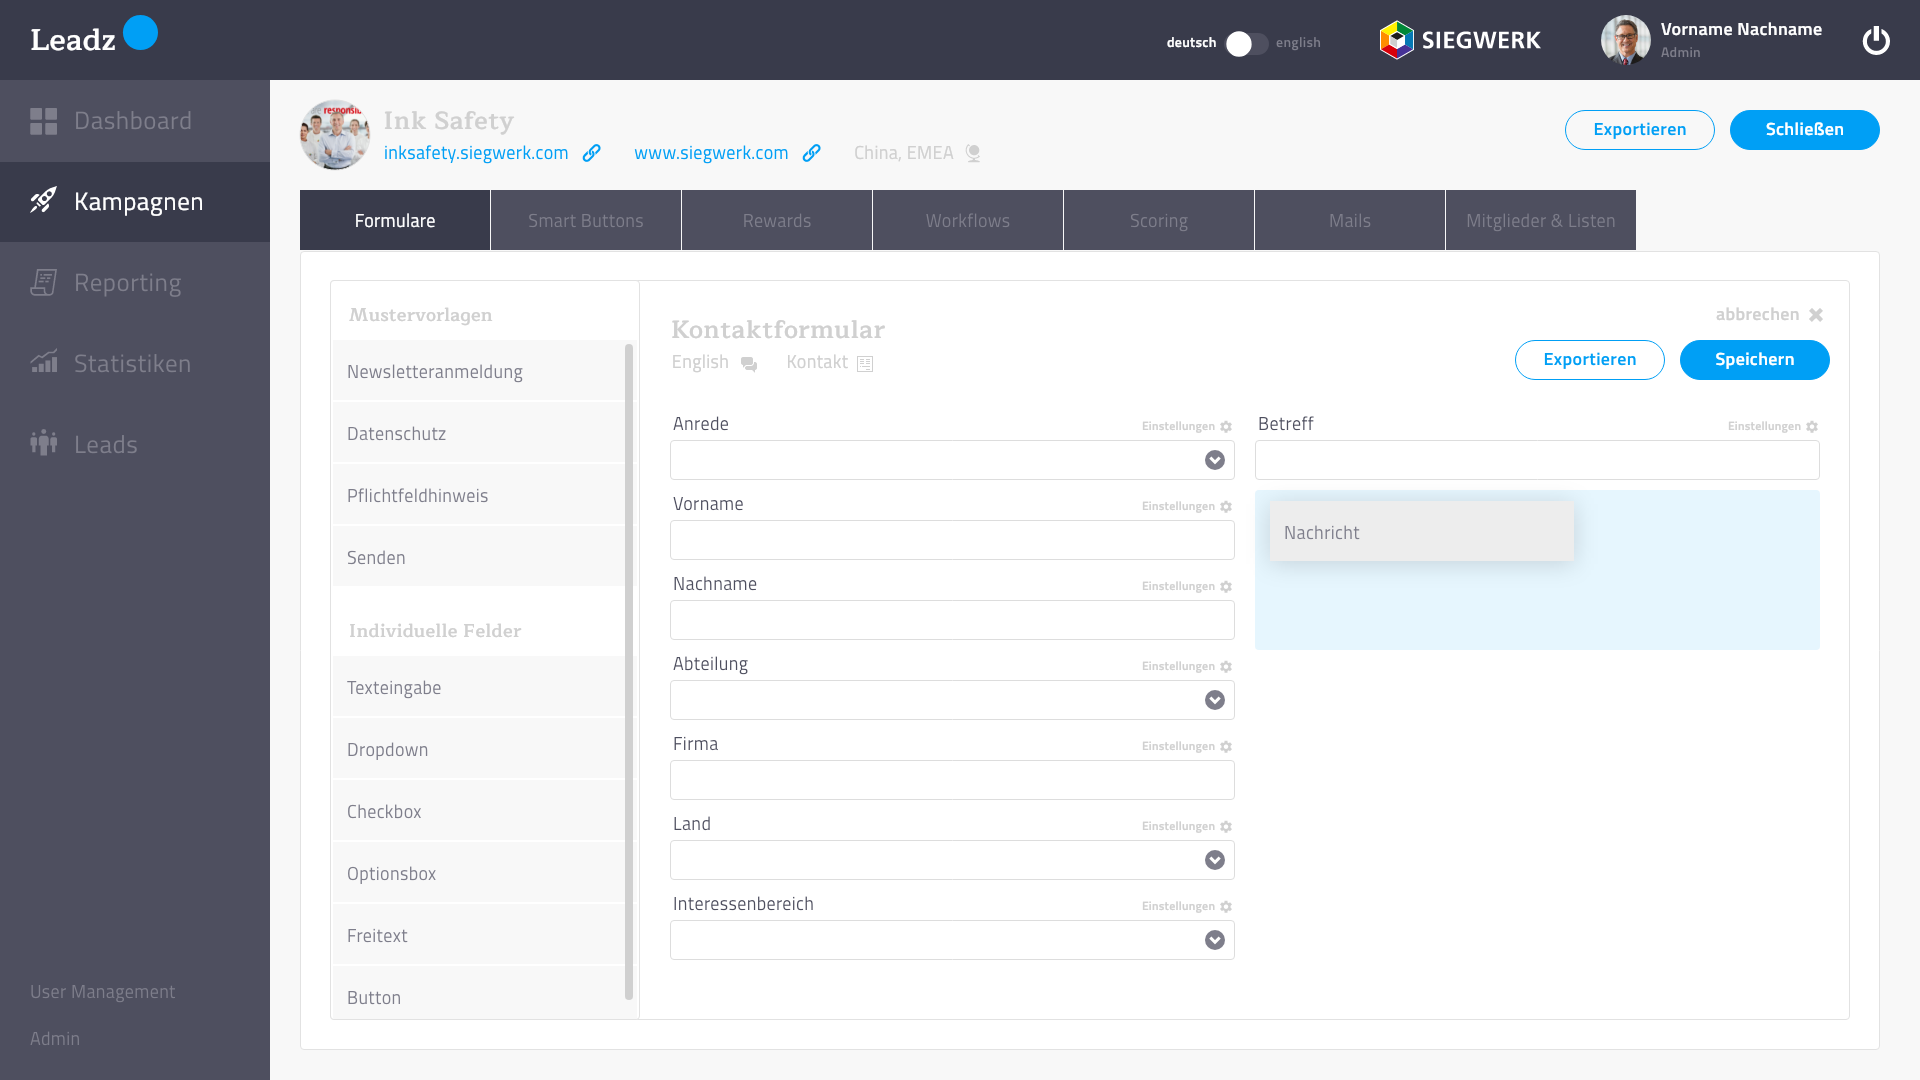Toggle language switch between deutsch and english
The width and height of the screenshot is (1920, 1080).
click(1246, 44)
